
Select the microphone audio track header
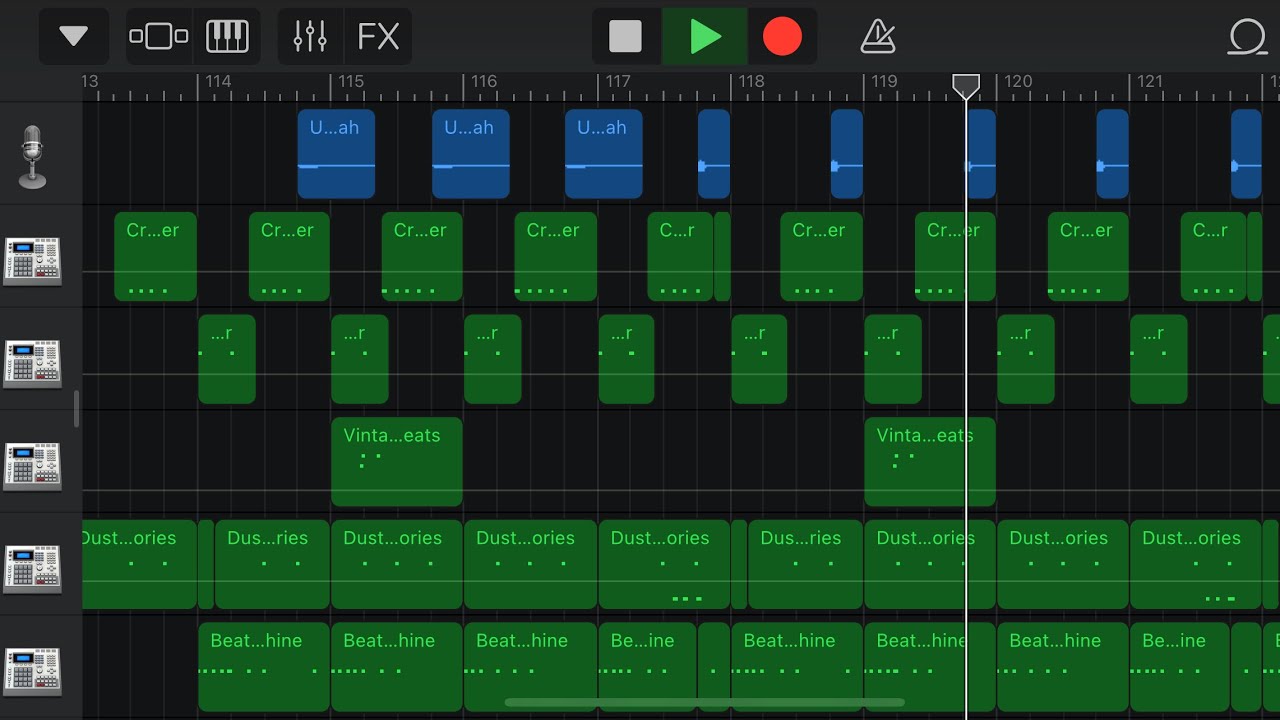[33, 157]
